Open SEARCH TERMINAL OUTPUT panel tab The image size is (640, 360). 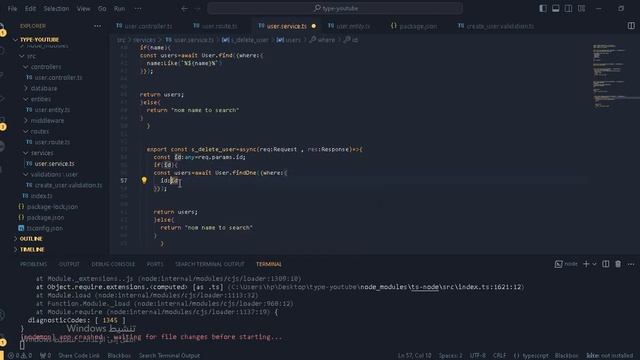click(210, 264)
